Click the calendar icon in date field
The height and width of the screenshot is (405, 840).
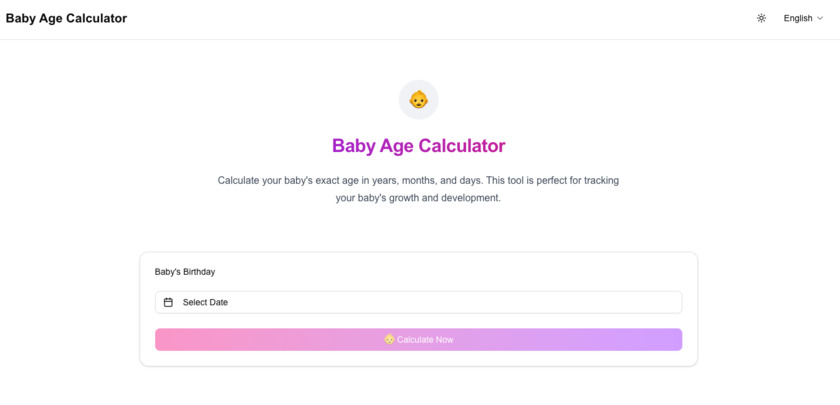[168, 302]
